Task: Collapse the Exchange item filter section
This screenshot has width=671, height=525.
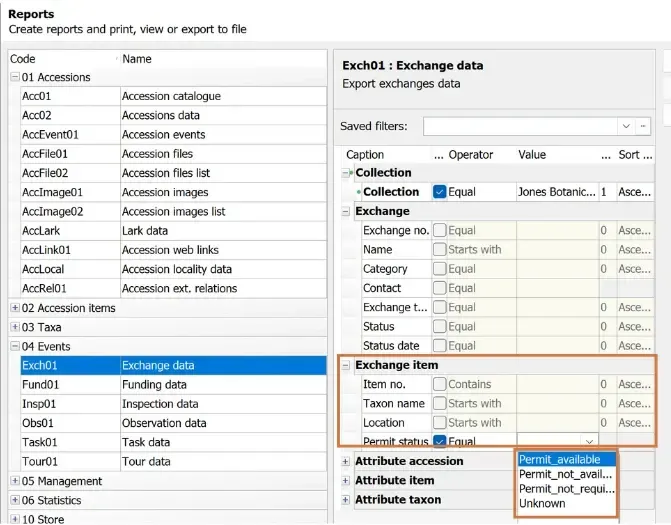Action: (346, 365)
